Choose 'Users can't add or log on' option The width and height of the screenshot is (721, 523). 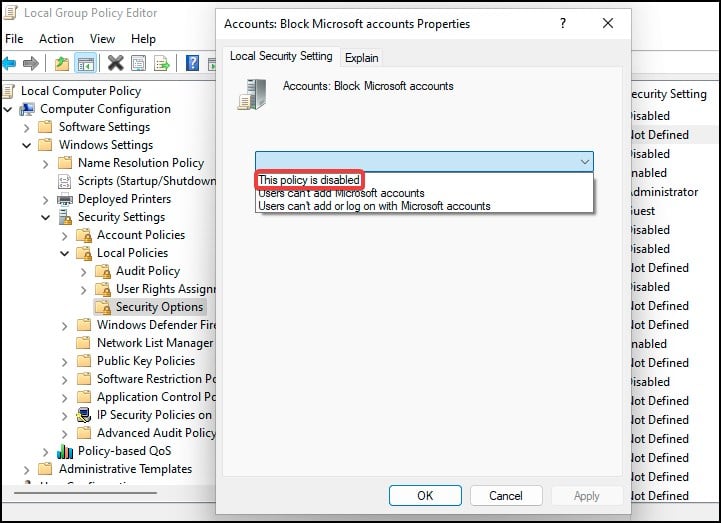(374, 206)
